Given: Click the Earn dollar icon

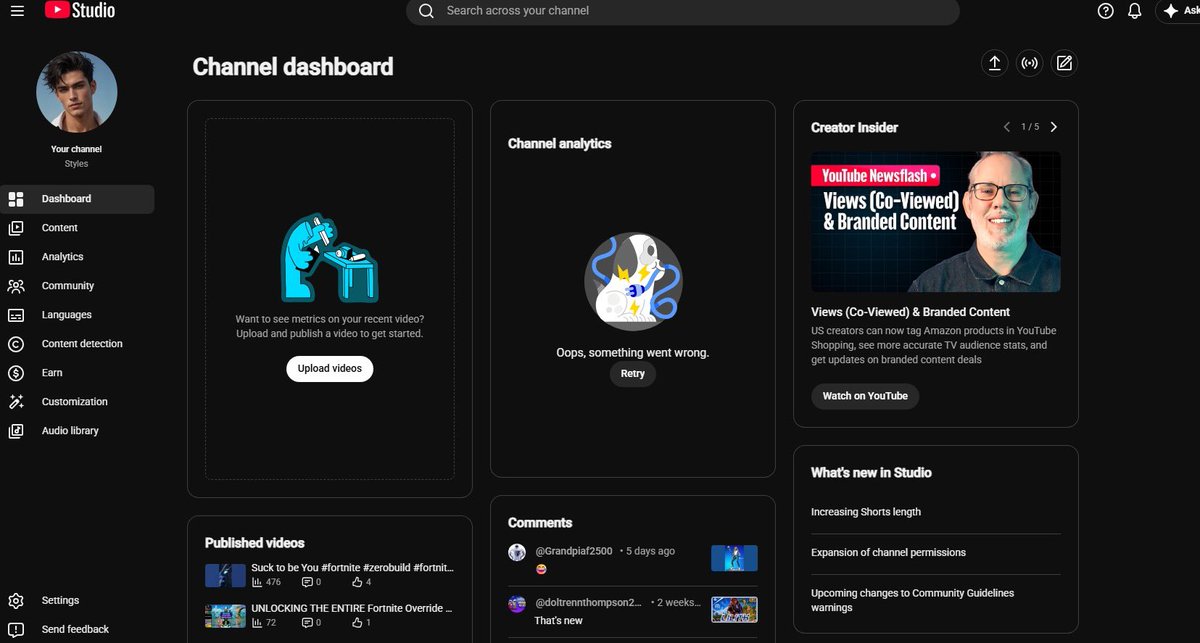Looking at the screenshot, I should 16,373.
